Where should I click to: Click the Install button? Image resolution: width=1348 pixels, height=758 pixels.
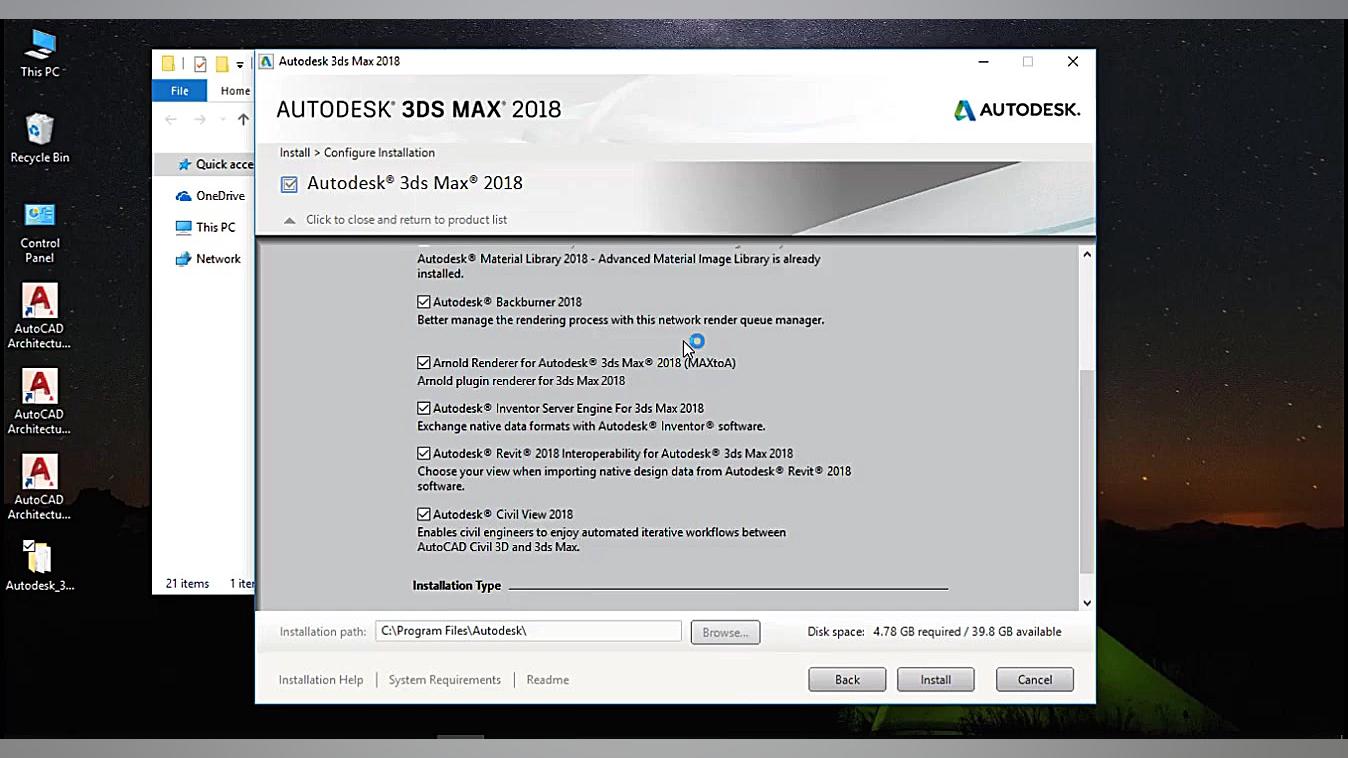pos(935,680)
